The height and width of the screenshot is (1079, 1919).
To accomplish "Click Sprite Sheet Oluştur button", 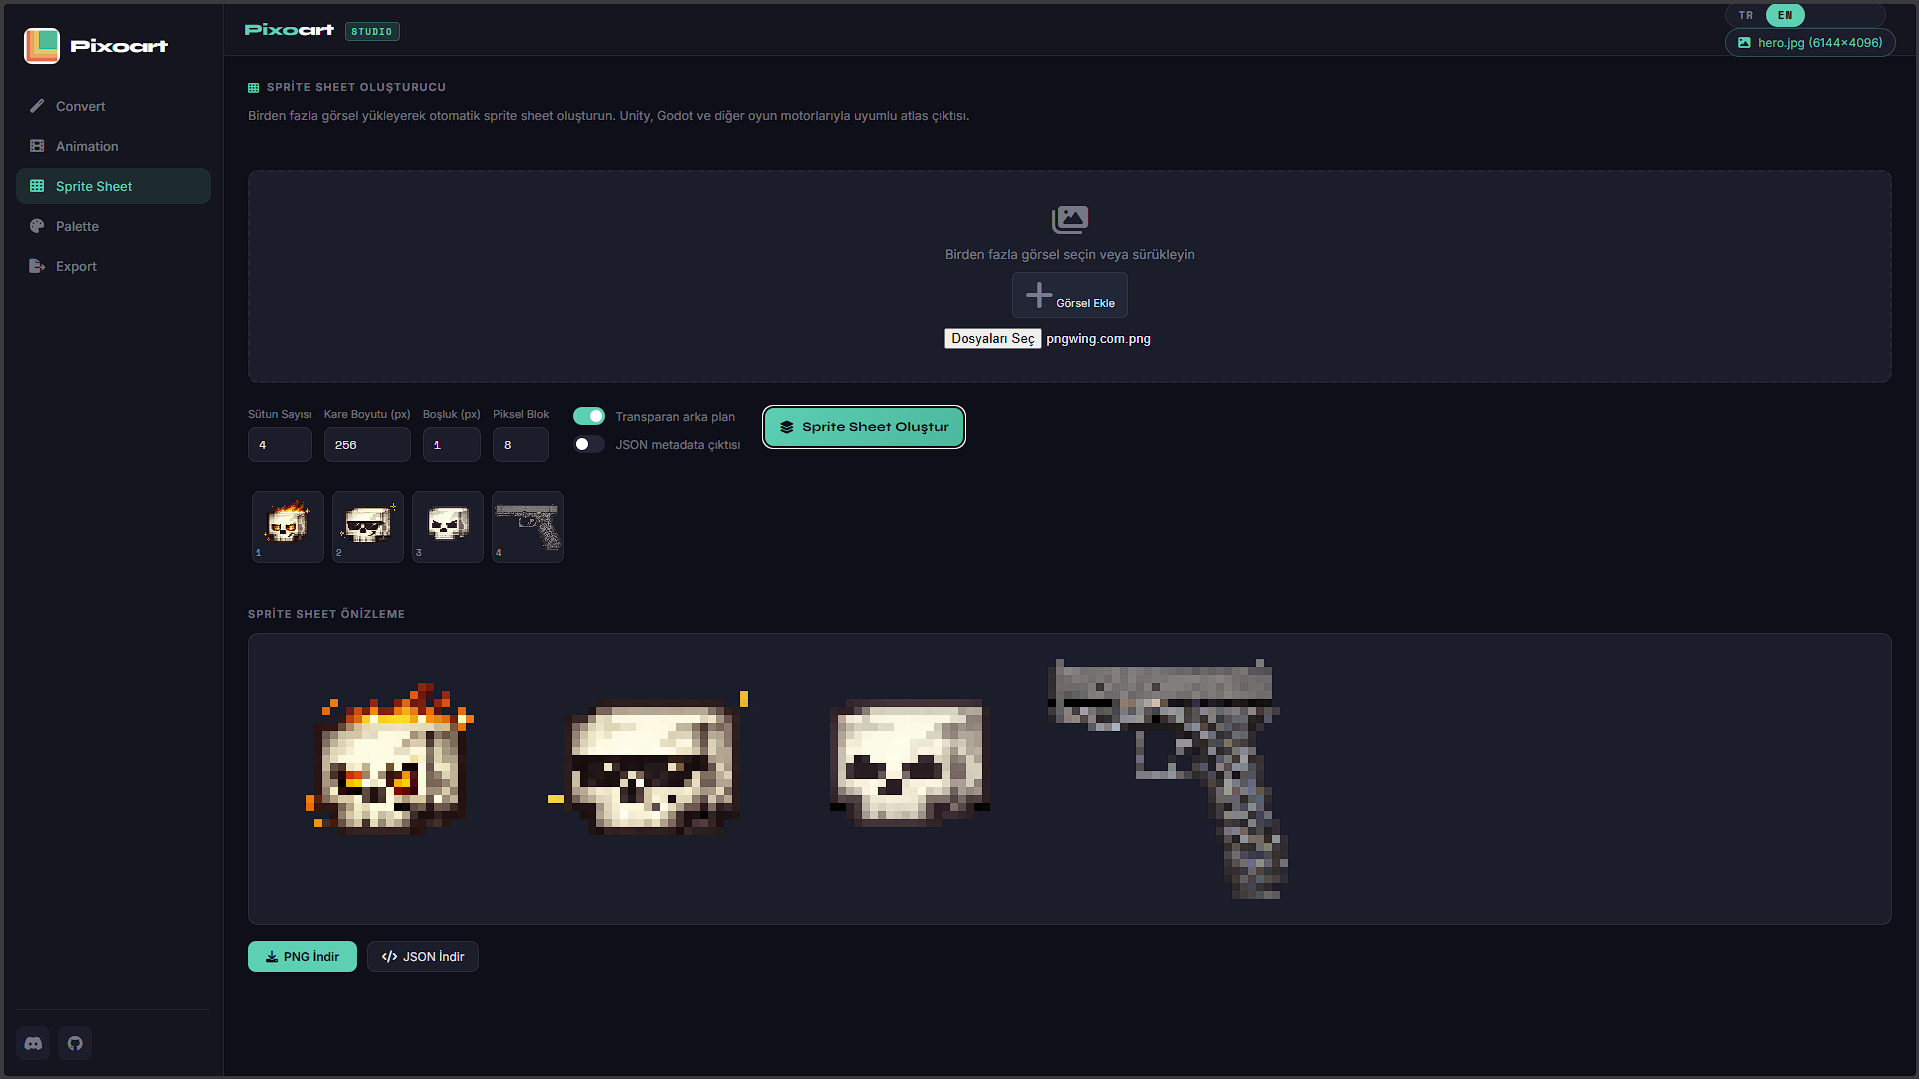I will pyautogui.click(x=864, y=427).
